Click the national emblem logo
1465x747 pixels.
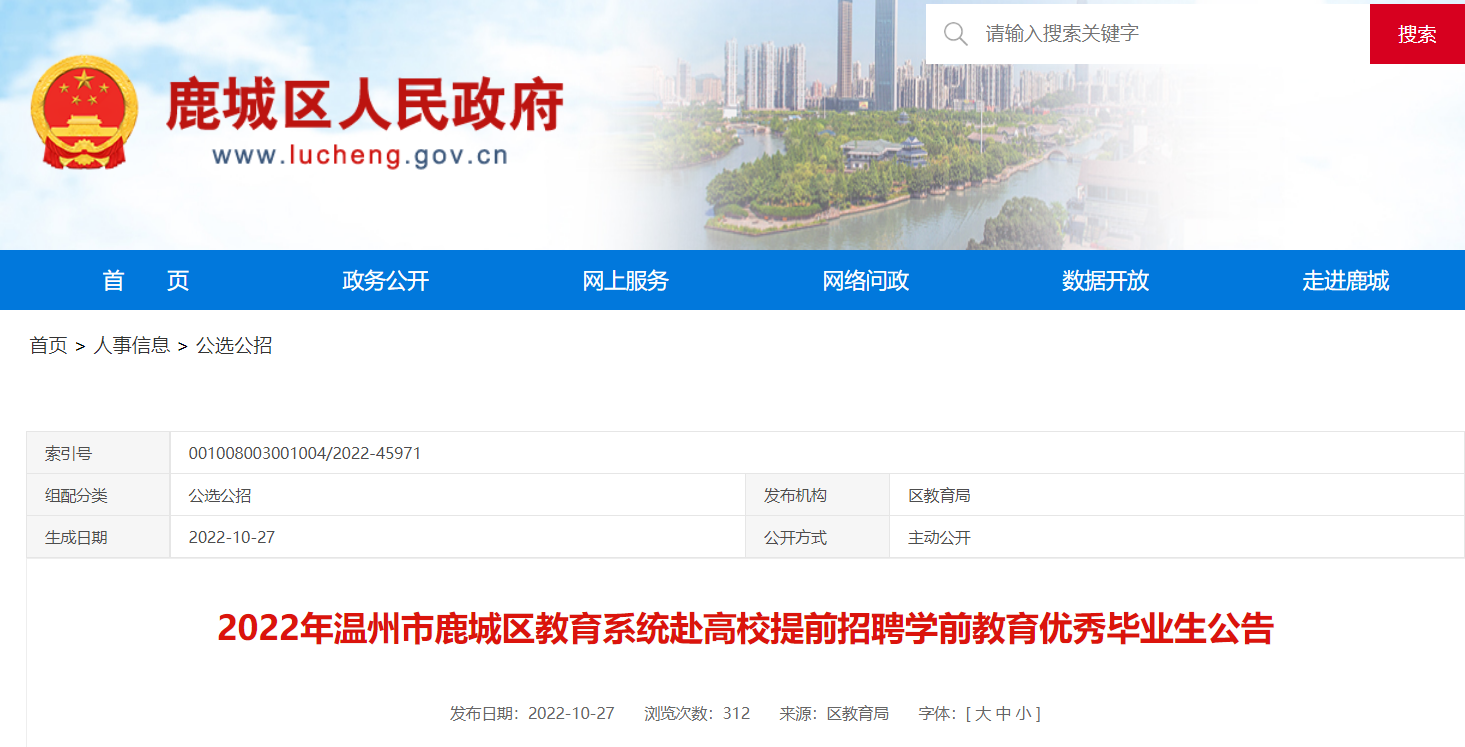click(x=85, y=113)
